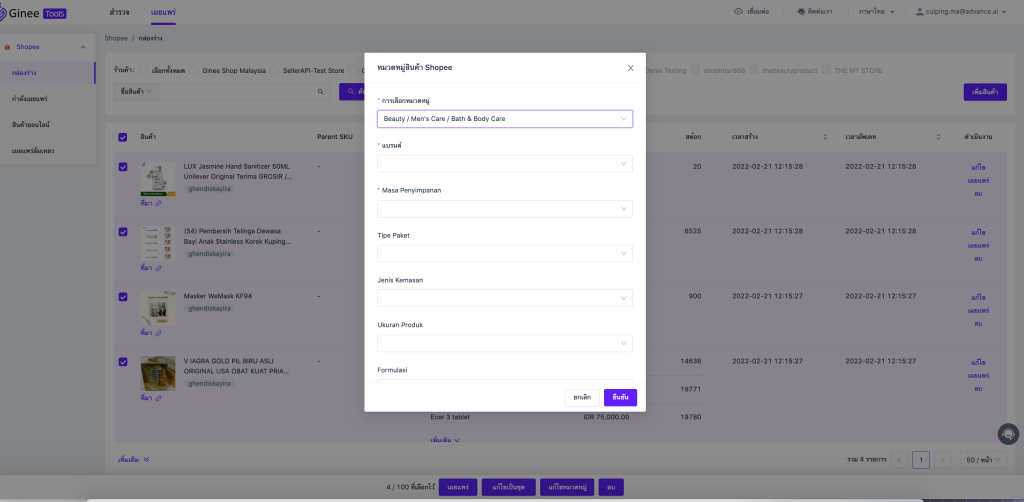The height and width of the screenshot is (502, 1024).
Task: Click the Masker WeMask product thumbnail
Action: tap(158, 309)
